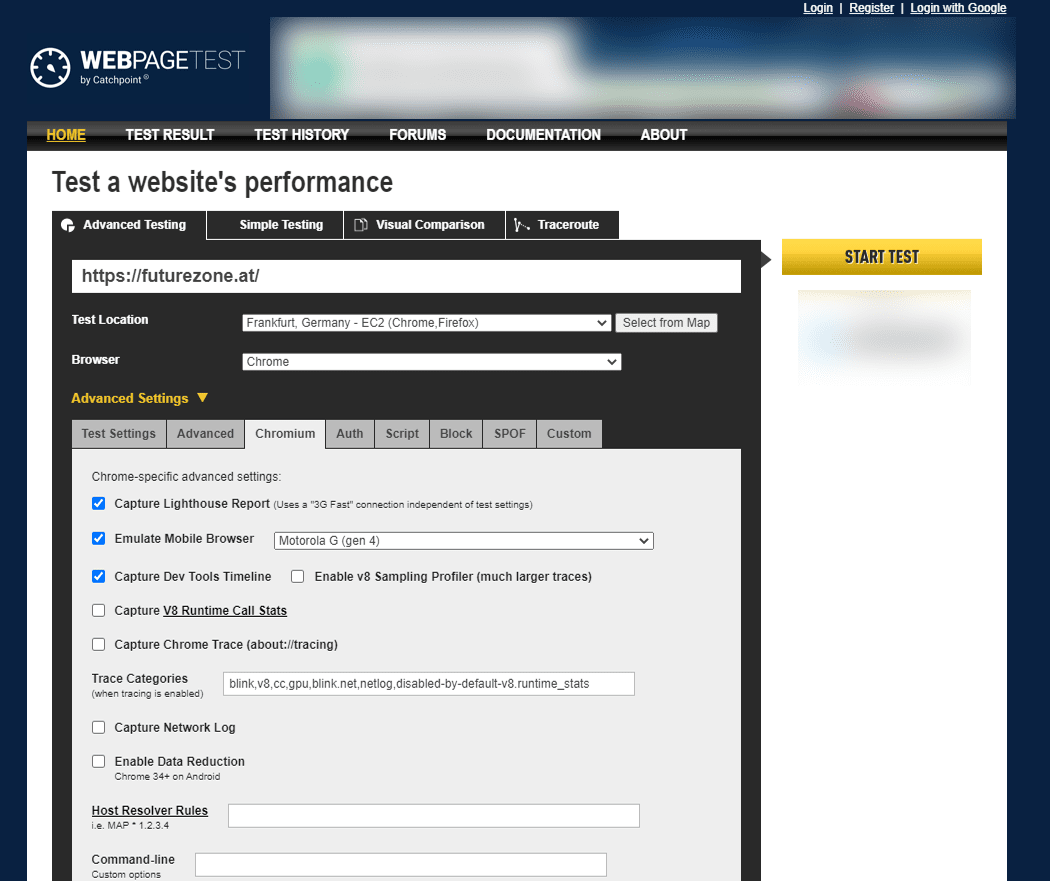
Task: Disable Capture Dev Tools Timeline checkbox
Action: (x=98, y=576)
